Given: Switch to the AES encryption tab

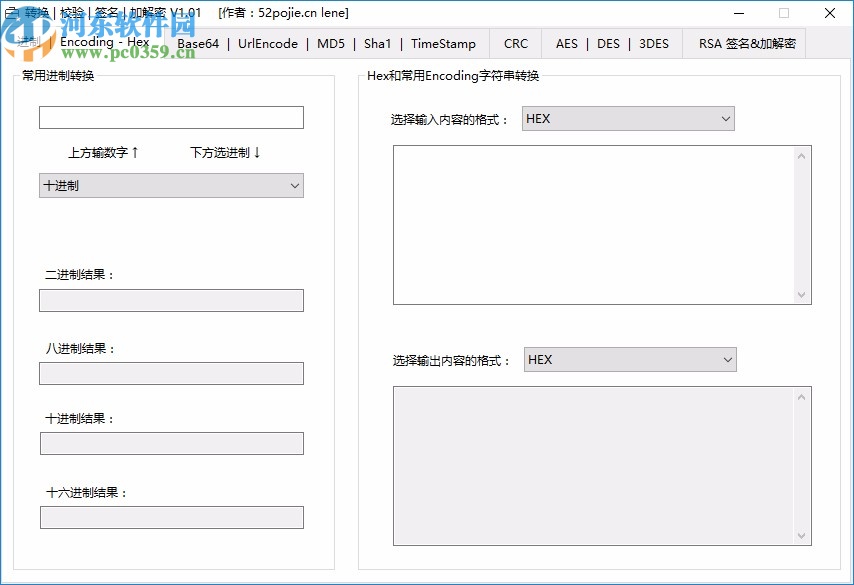Looking at the screenshot, I should [x=566, y=44].
